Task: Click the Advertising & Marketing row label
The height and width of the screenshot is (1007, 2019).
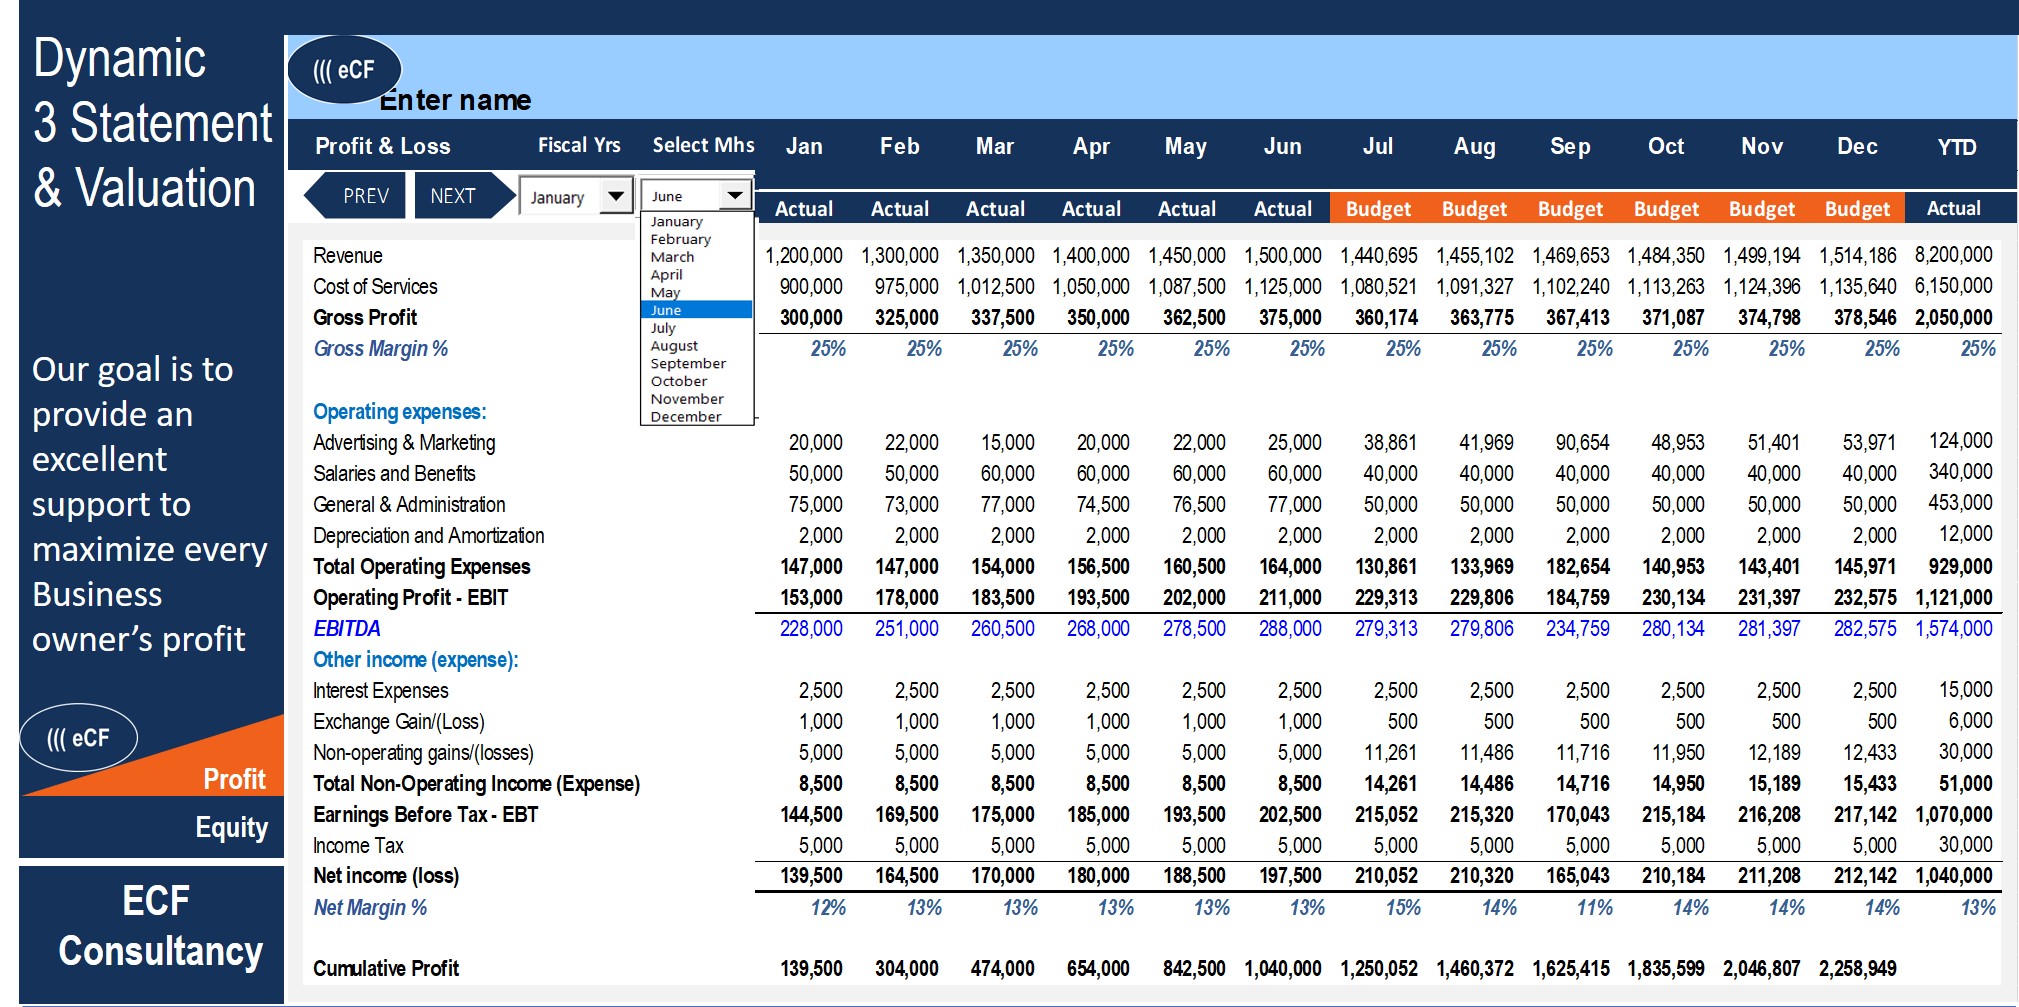Action: pyautogui.click(x=404, y=443)
